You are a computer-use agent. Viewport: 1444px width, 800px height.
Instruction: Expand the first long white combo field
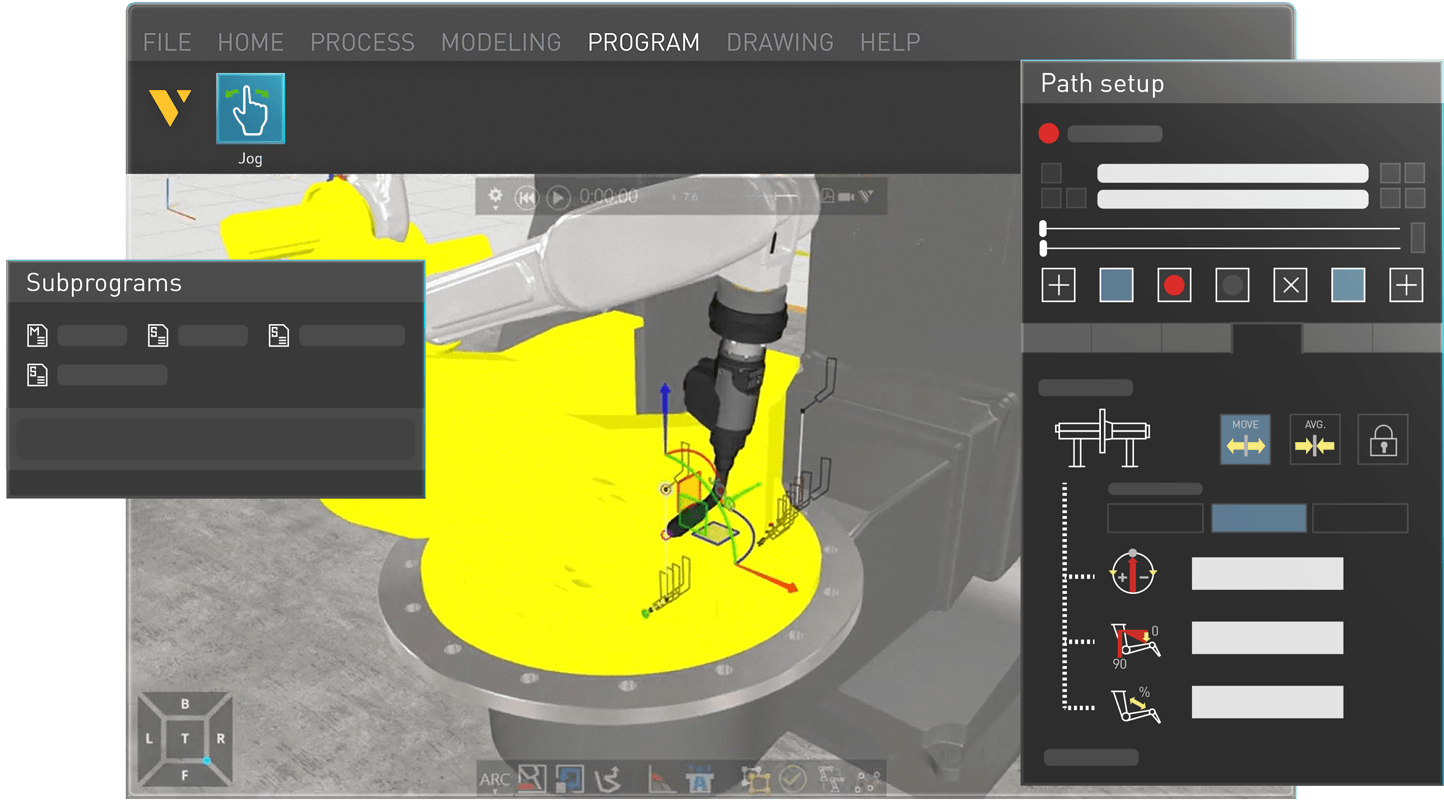point(1232,173)
